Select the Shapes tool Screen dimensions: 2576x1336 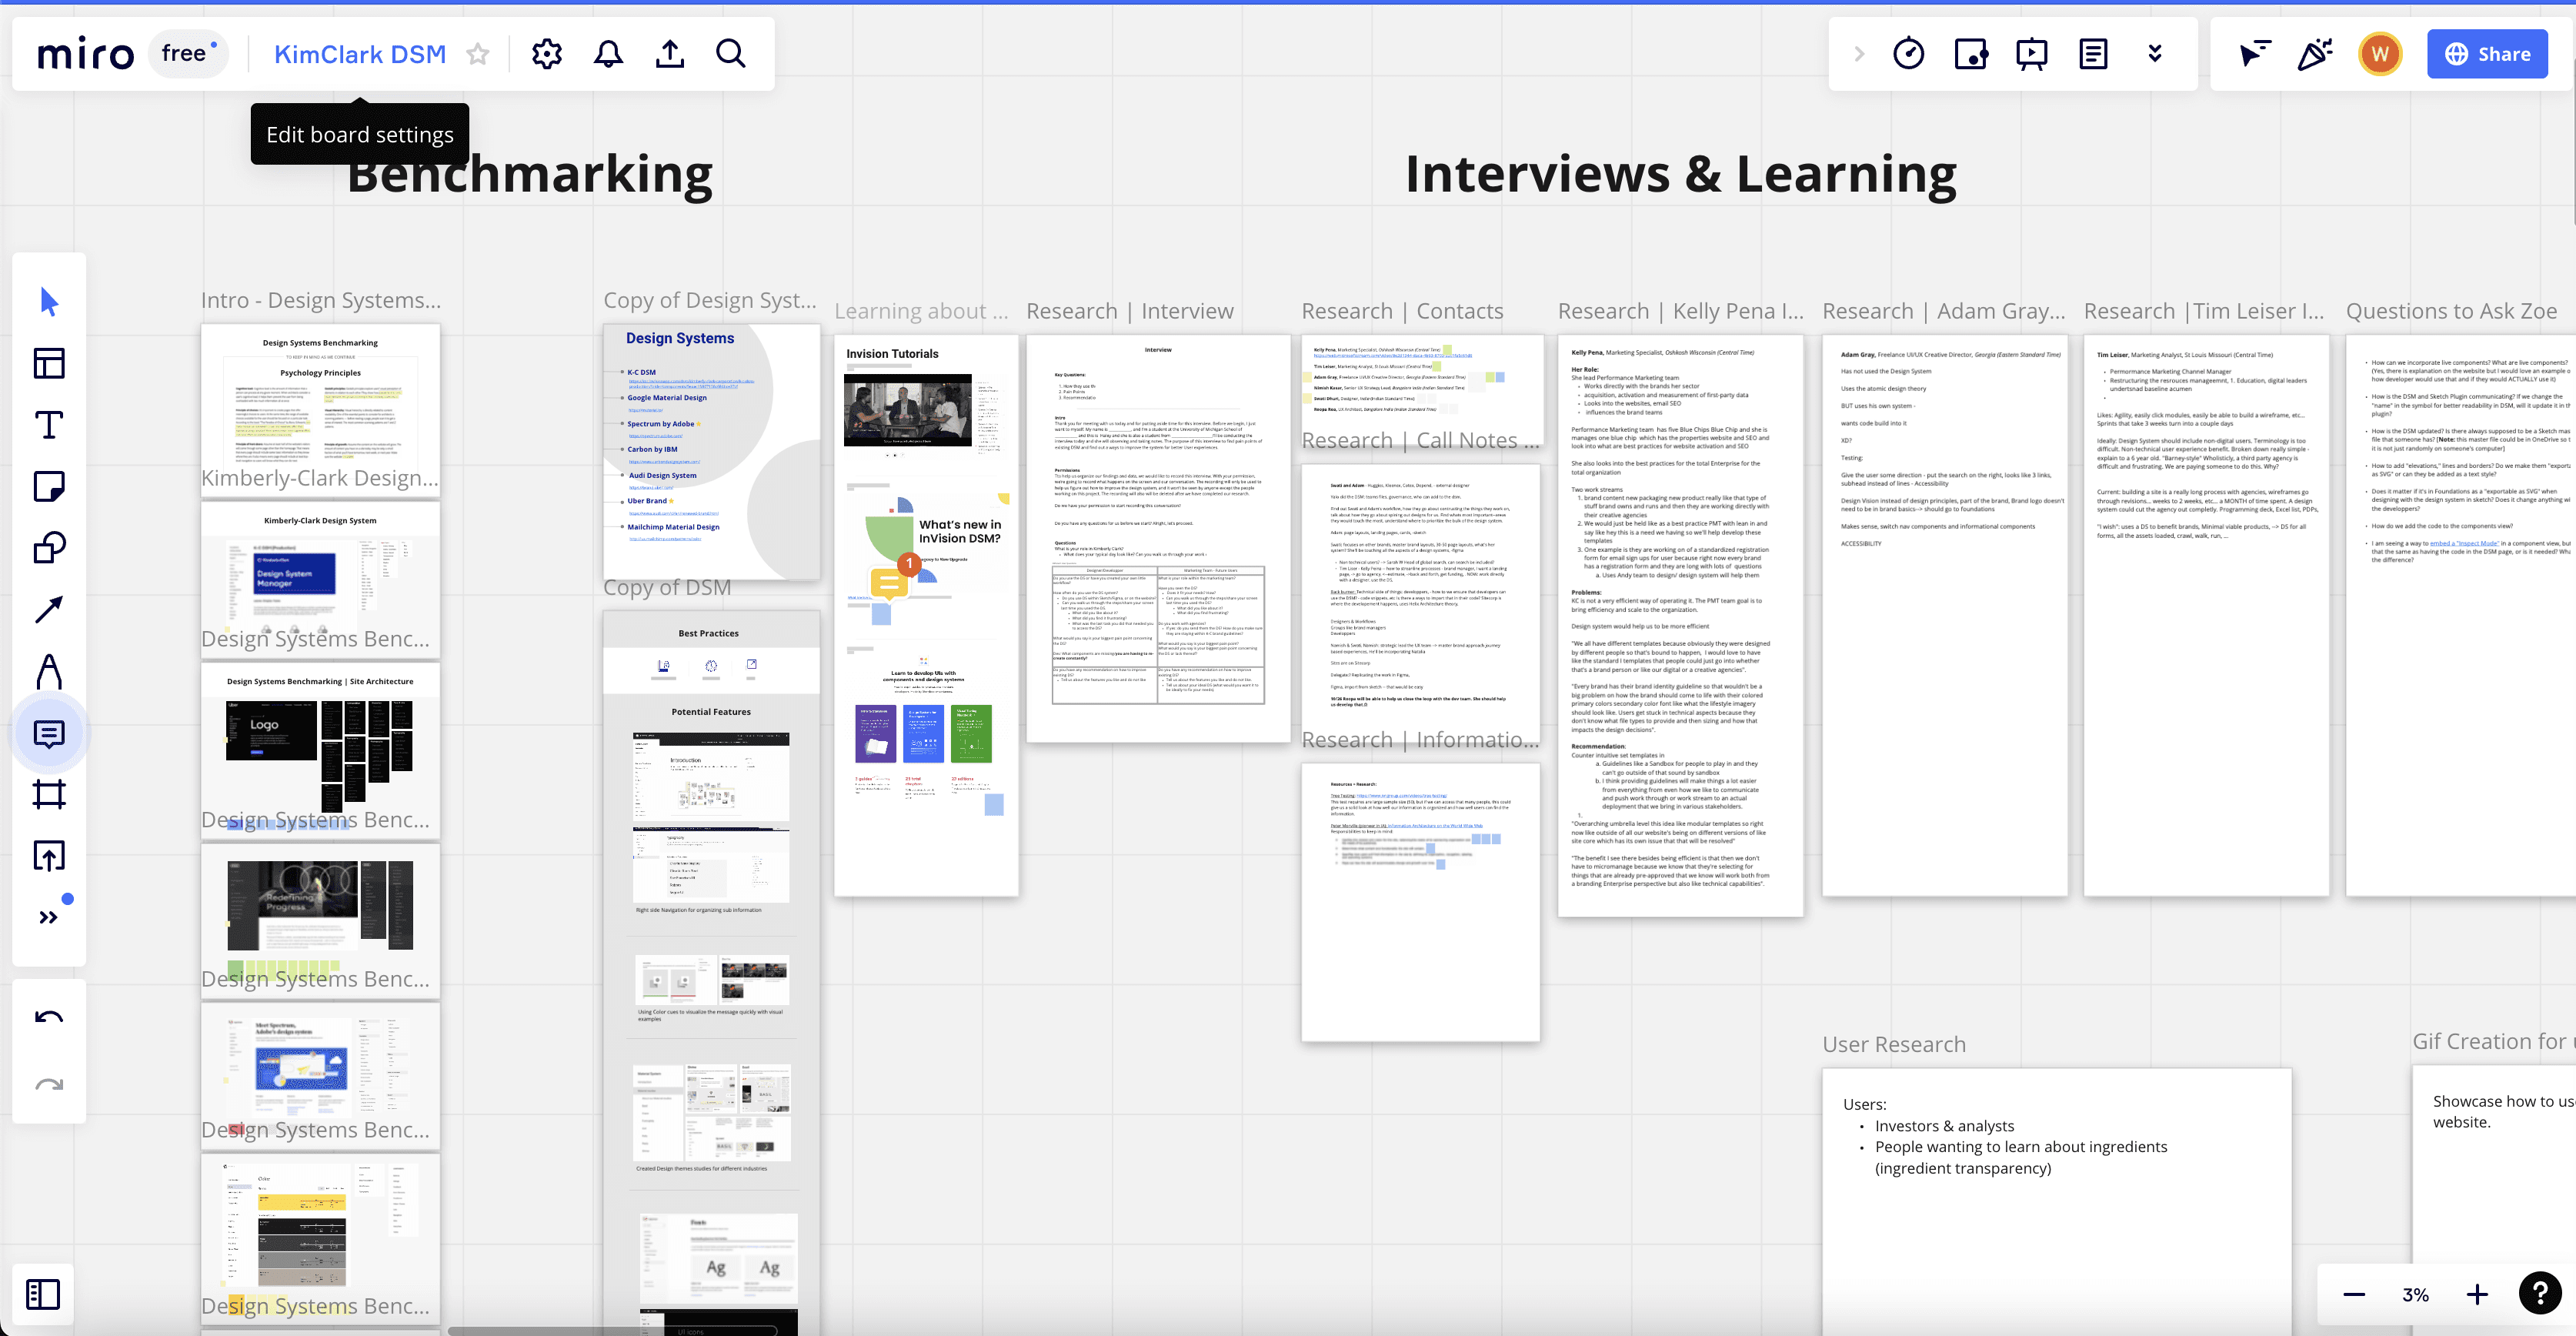49,548
